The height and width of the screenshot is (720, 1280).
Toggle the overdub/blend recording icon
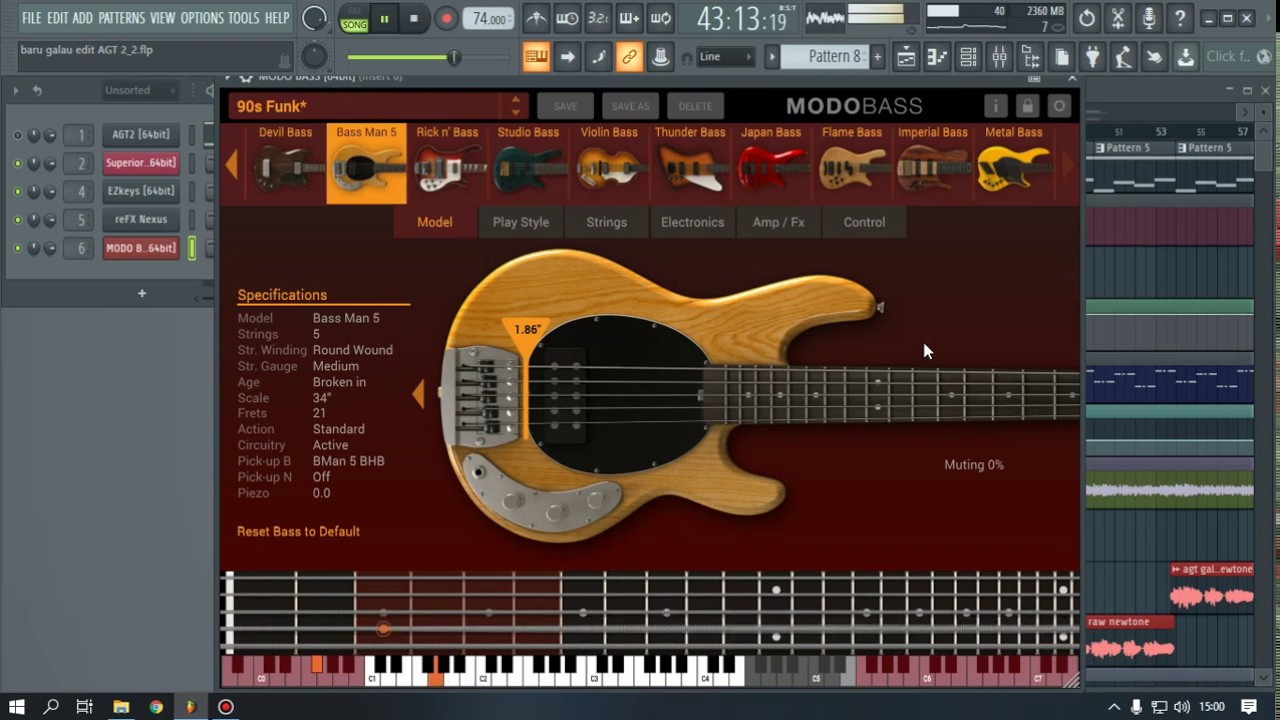tap(629, 19)
